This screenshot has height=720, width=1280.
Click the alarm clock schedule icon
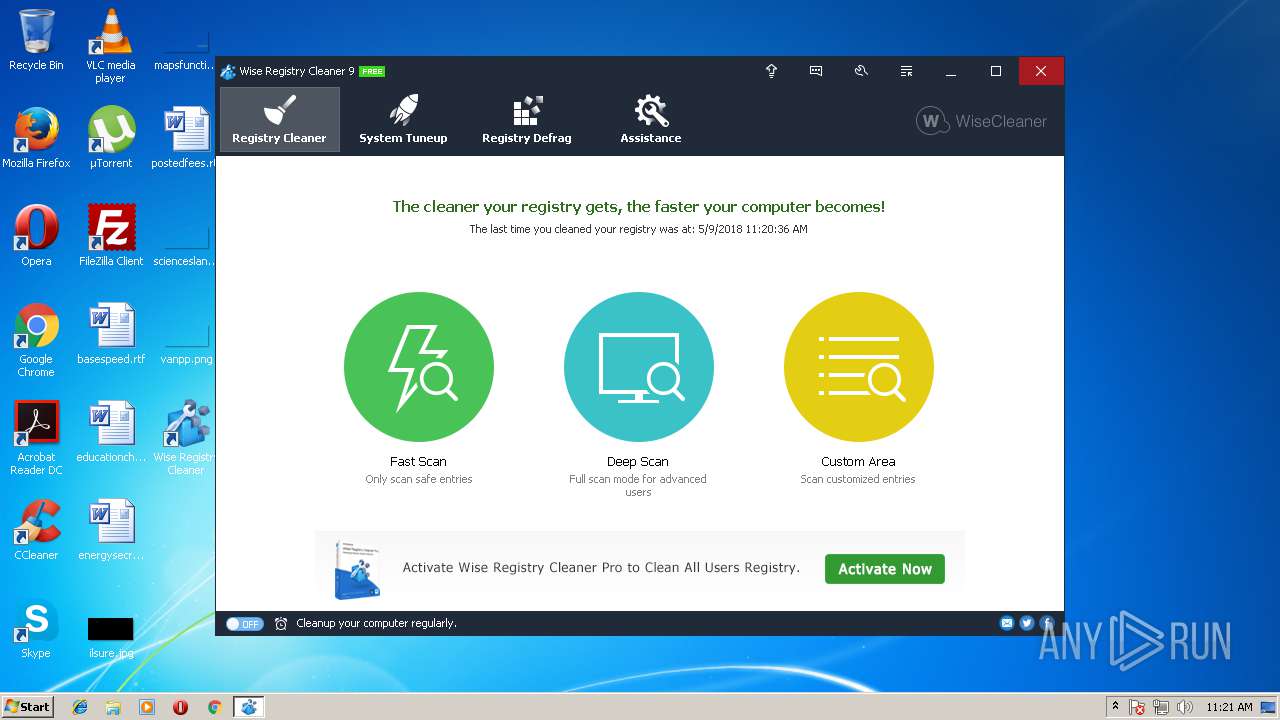point(281,623)
